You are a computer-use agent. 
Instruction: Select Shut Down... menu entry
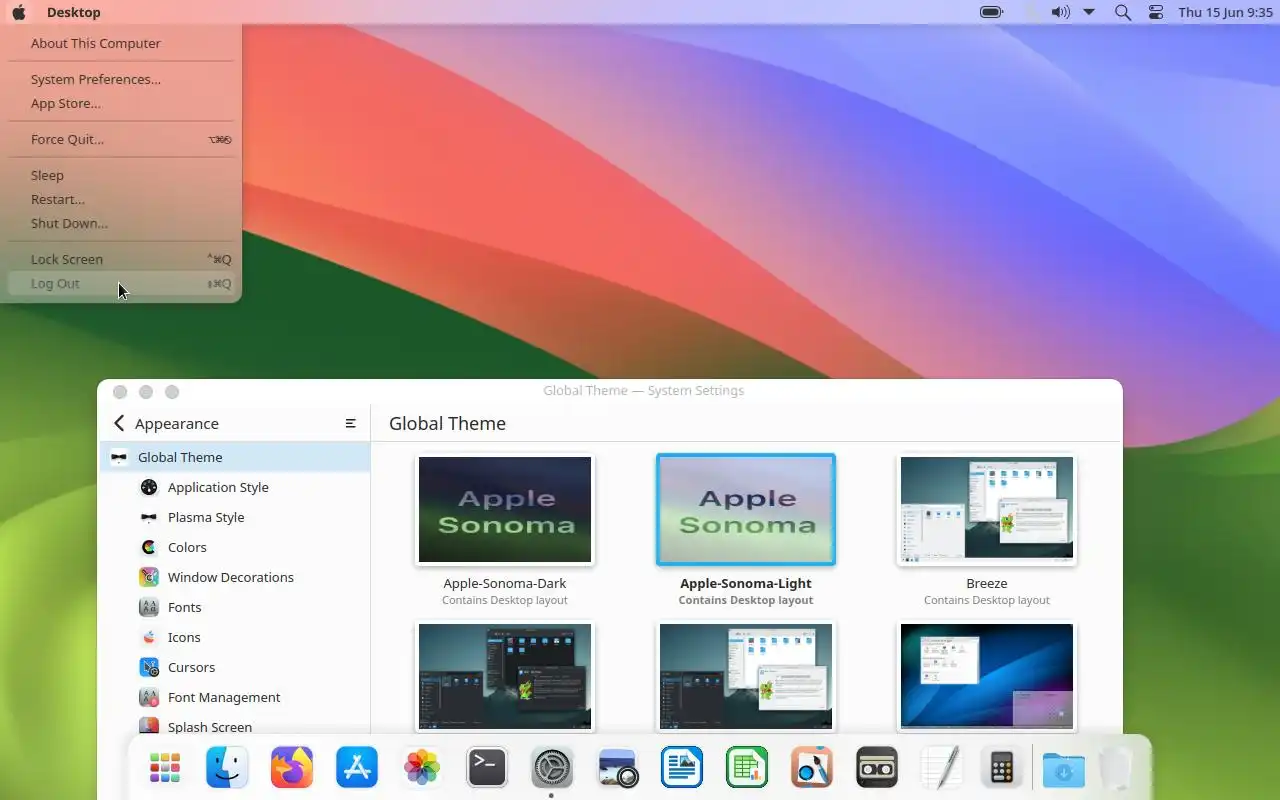pyautogui.click(x=121, y=223)
